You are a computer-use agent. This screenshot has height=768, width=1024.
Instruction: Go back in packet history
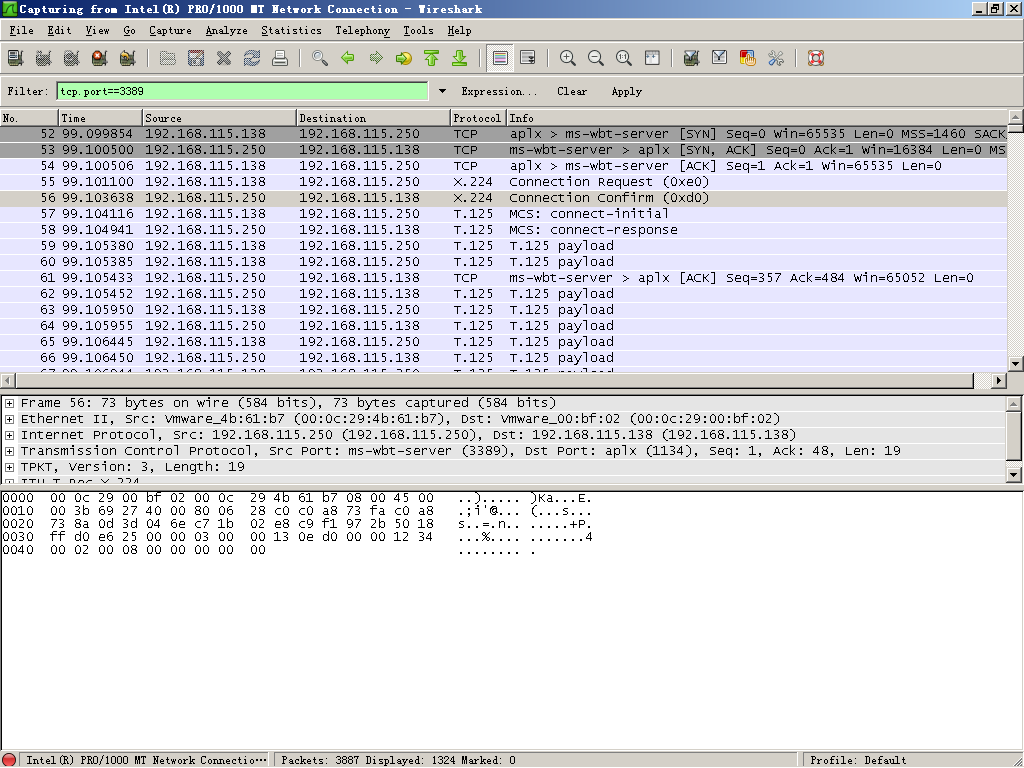(348, 58)
